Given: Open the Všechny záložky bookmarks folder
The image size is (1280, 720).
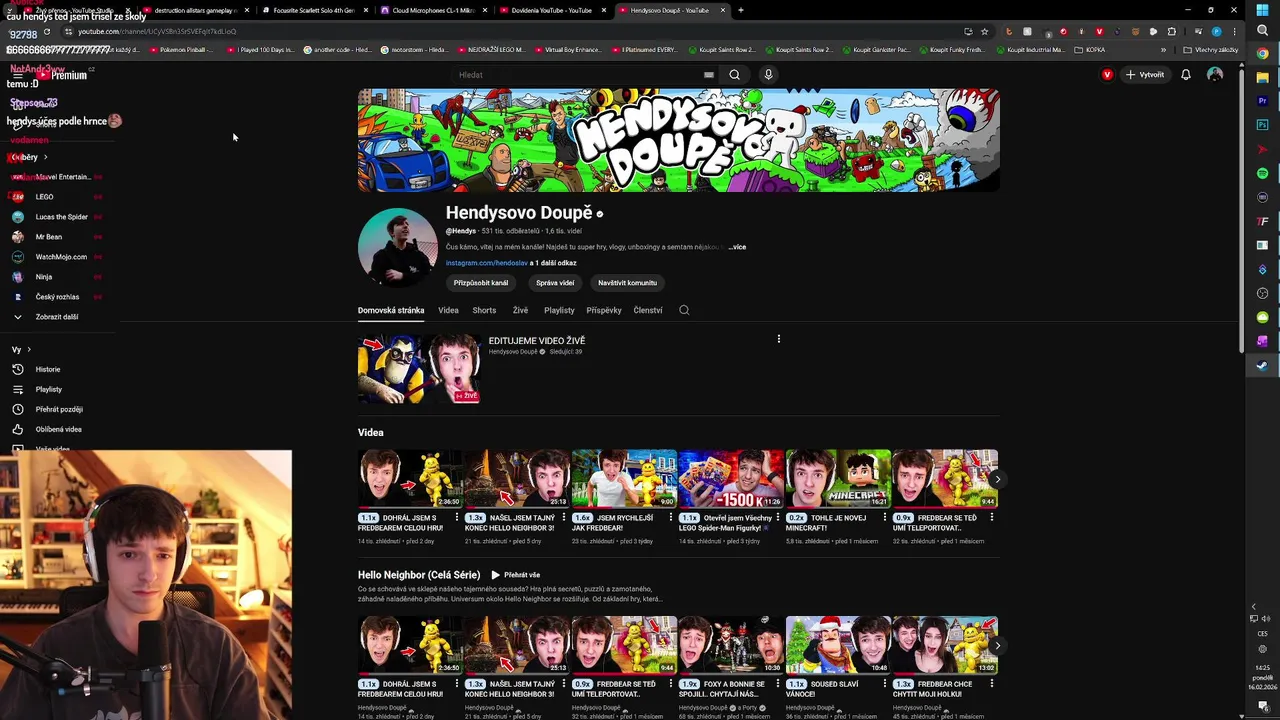Looking at the screenshot, I should tap(1210, 49).
